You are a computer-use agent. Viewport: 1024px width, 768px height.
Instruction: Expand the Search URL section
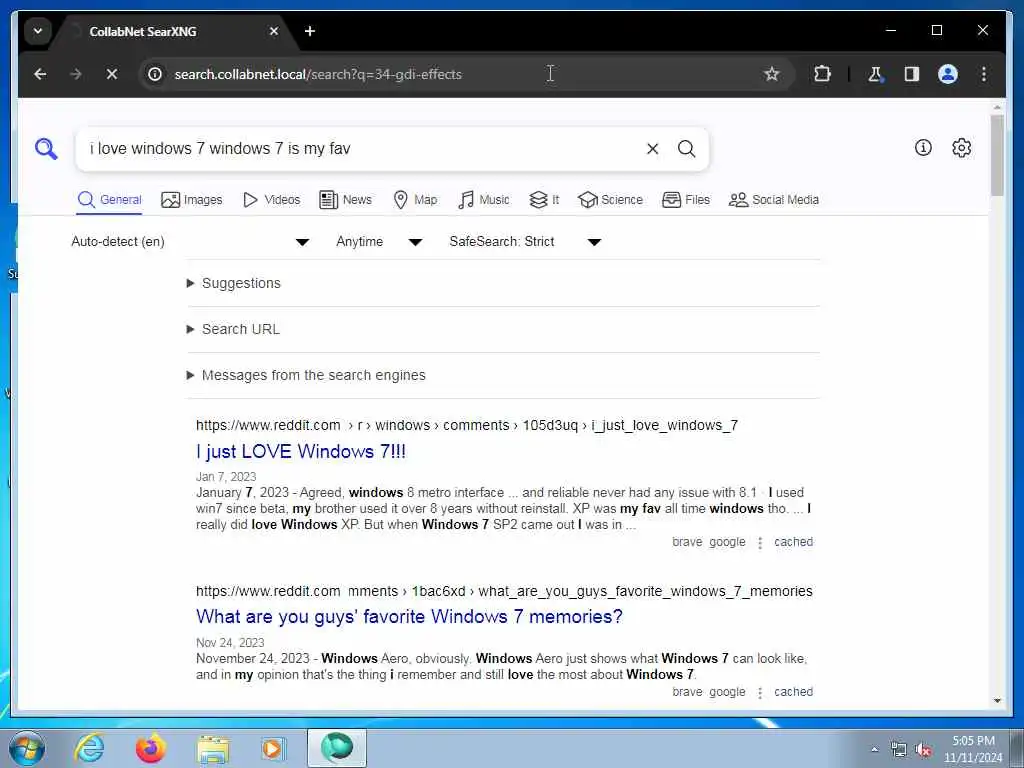click(x=233, y=329)
